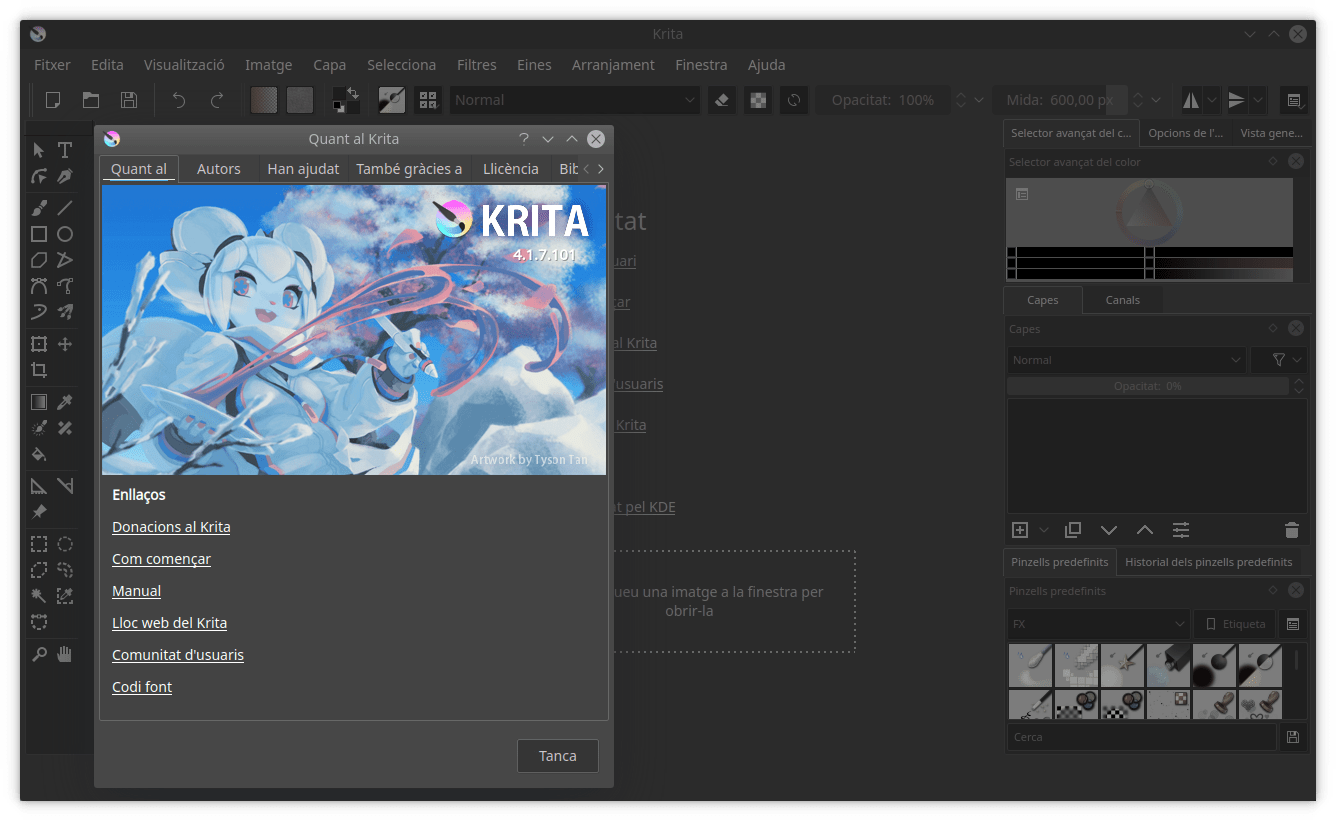Open the Arranjament menu

[x=613, y=64]
